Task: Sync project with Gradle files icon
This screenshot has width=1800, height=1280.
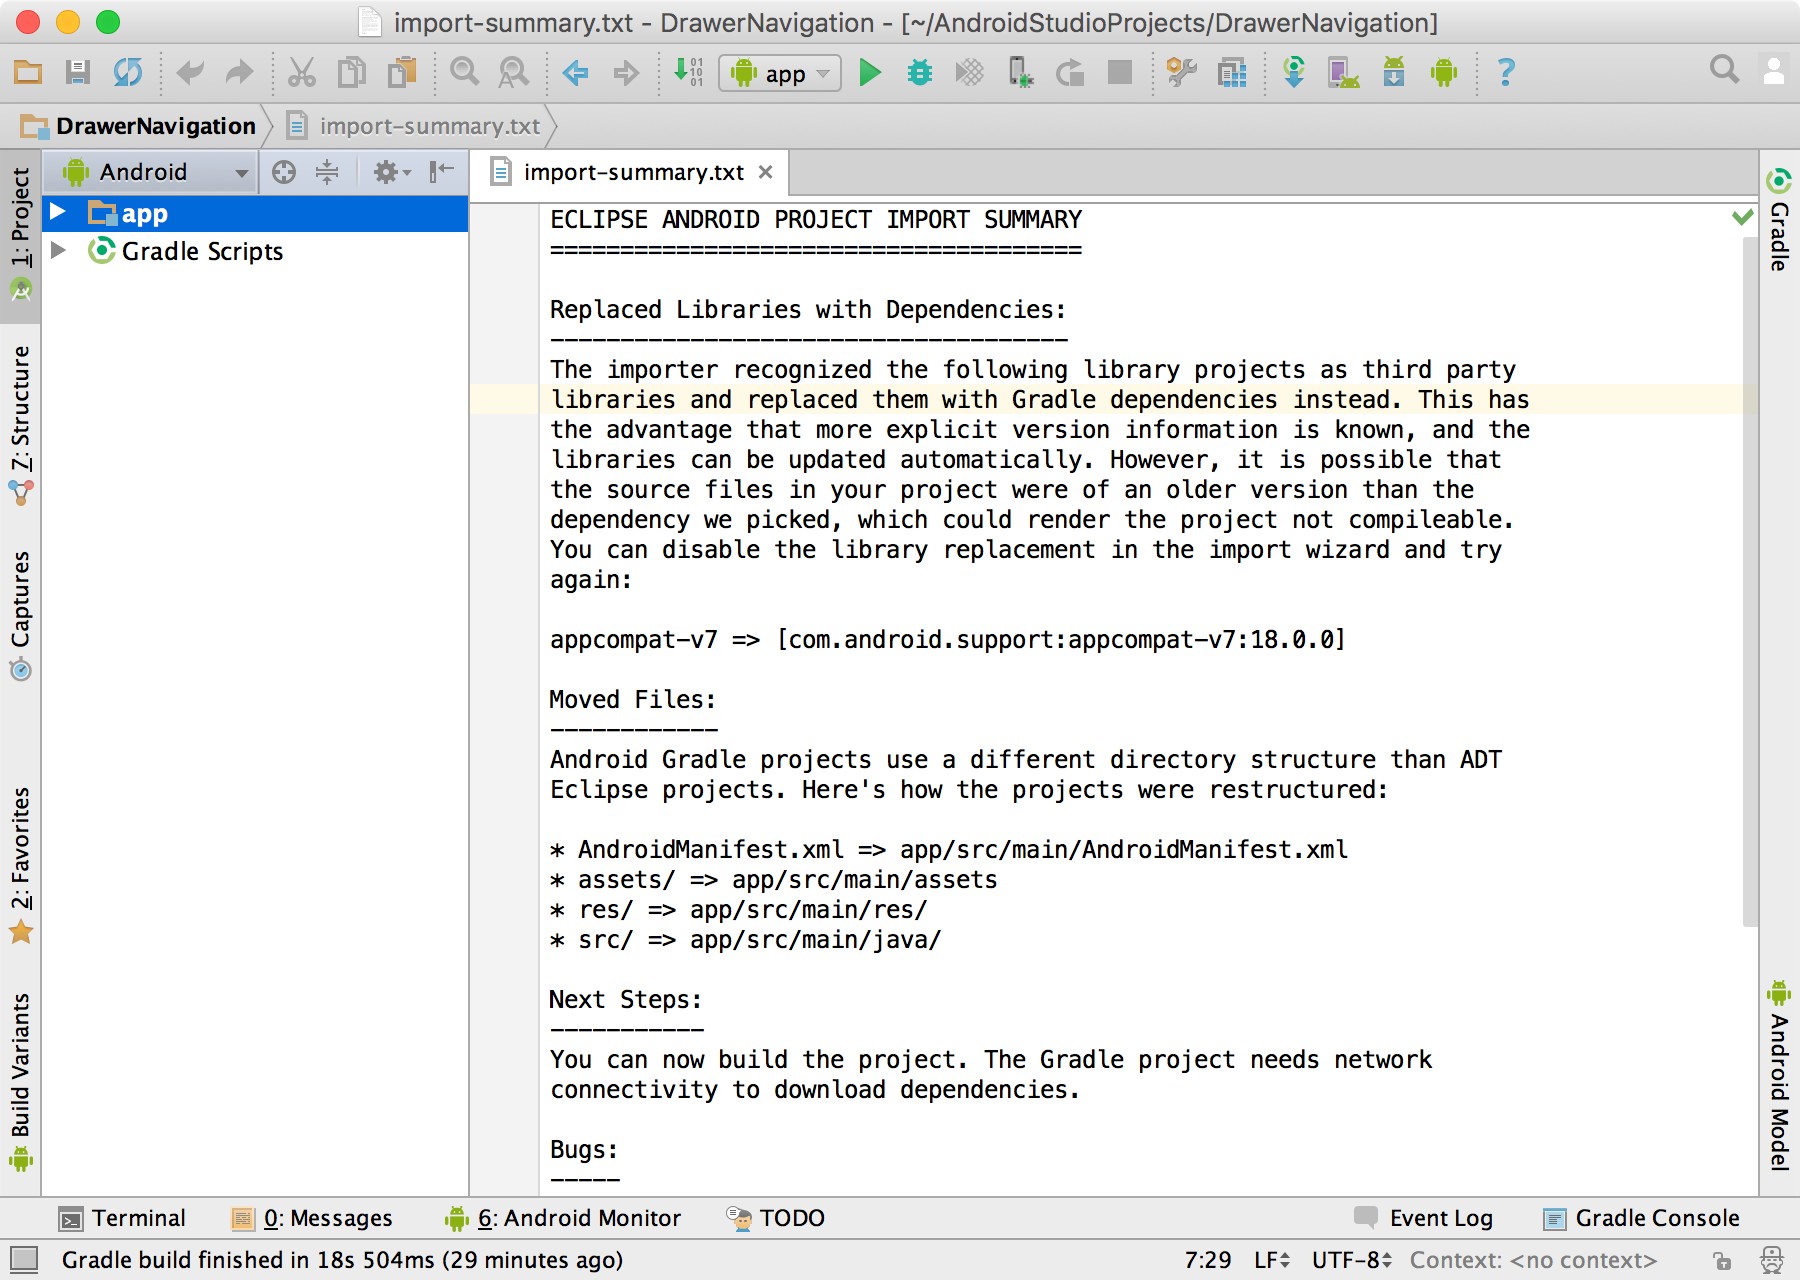Action: coord(1294,72)
